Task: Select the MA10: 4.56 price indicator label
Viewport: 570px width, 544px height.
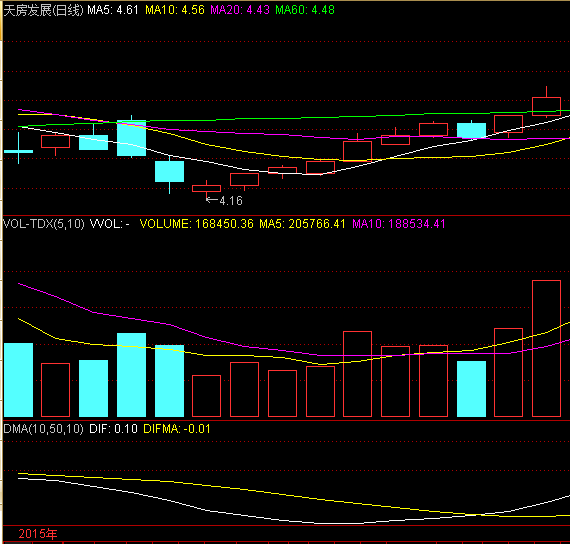Action: pyautogui.click(x=174, y=10)
